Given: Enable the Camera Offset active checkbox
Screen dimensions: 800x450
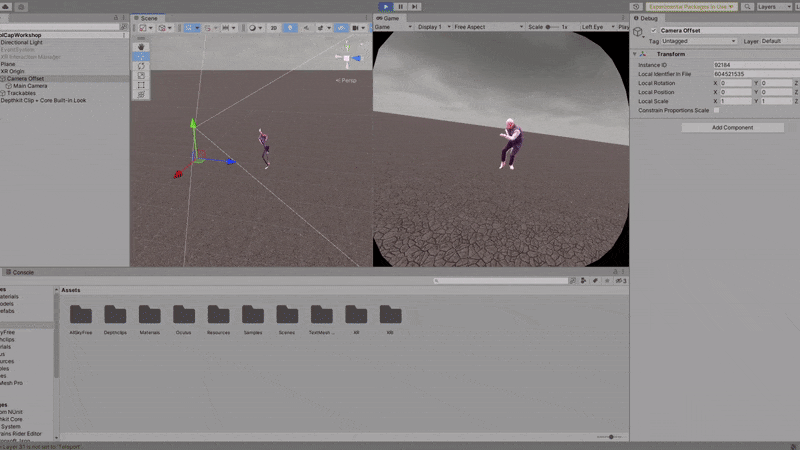Looking at the screenshot, I should pyautogui.click(x=654, y=30).
